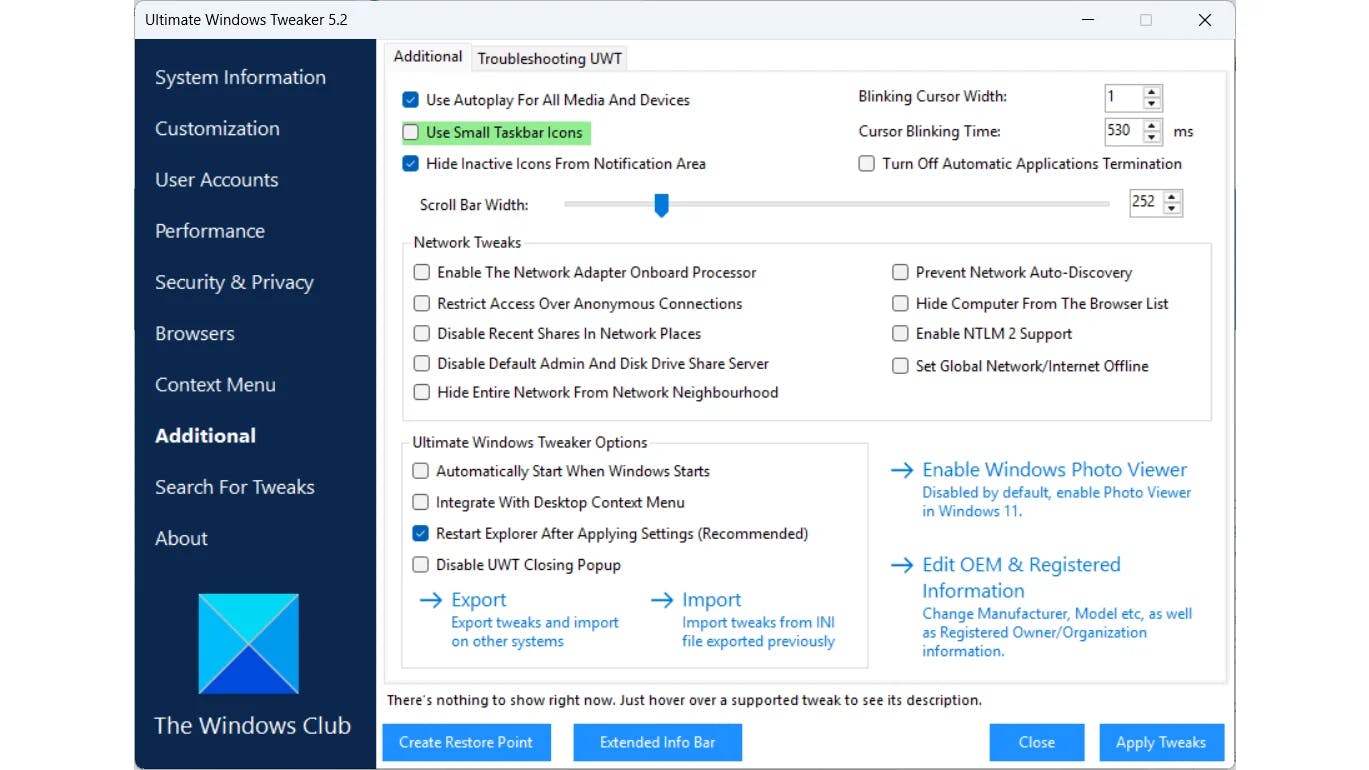Enable Turn Off Automatic Applications Termination

coord(867,164)
